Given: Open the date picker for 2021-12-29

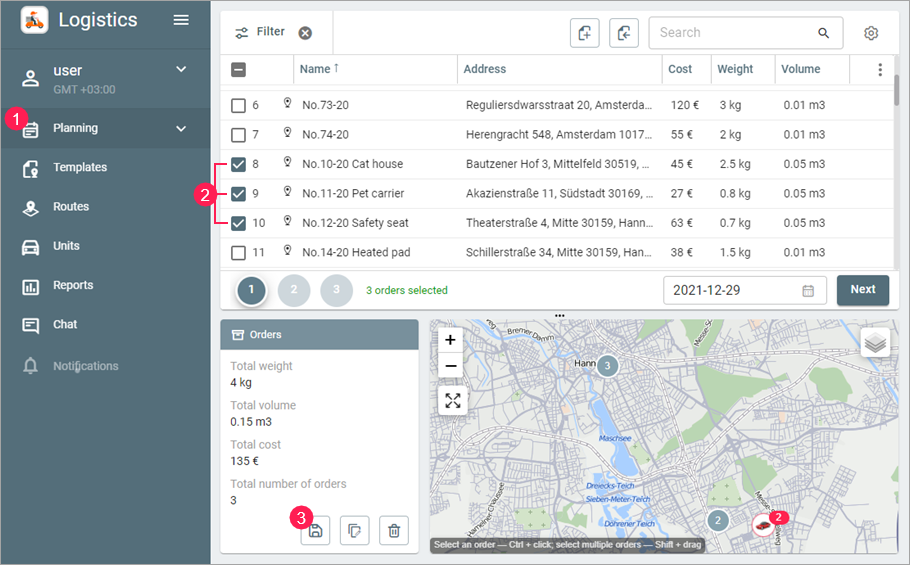Looking at the screenshot, I should tap(808, 290).
